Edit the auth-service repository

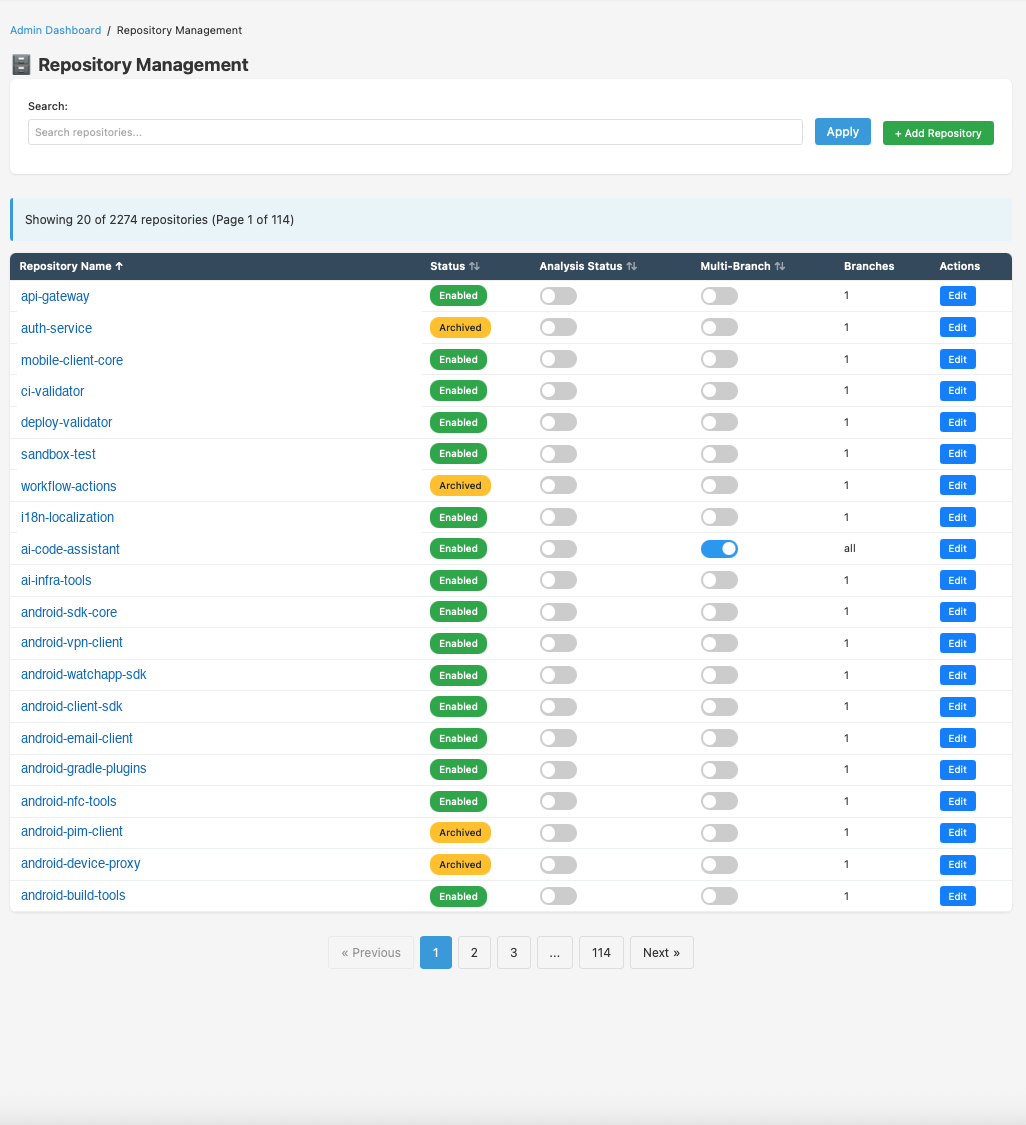[957, 328]
